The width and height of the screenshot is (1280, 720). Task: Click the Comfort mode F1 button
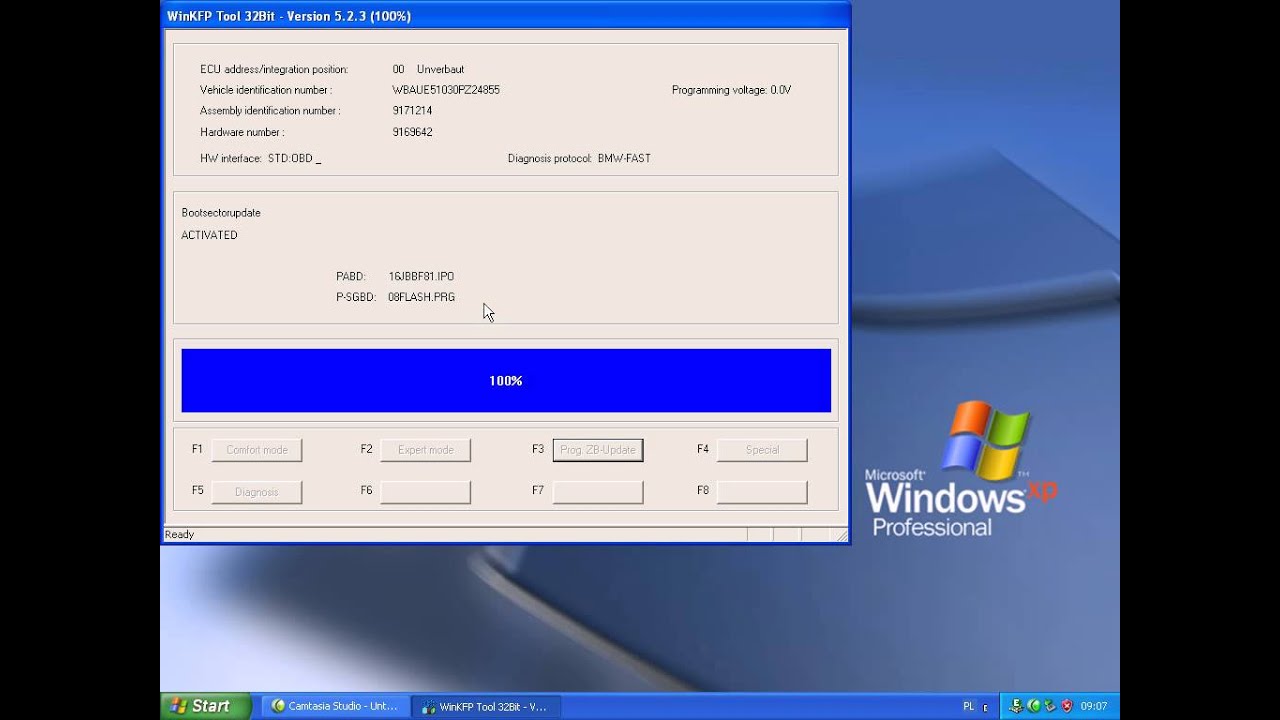257,450
